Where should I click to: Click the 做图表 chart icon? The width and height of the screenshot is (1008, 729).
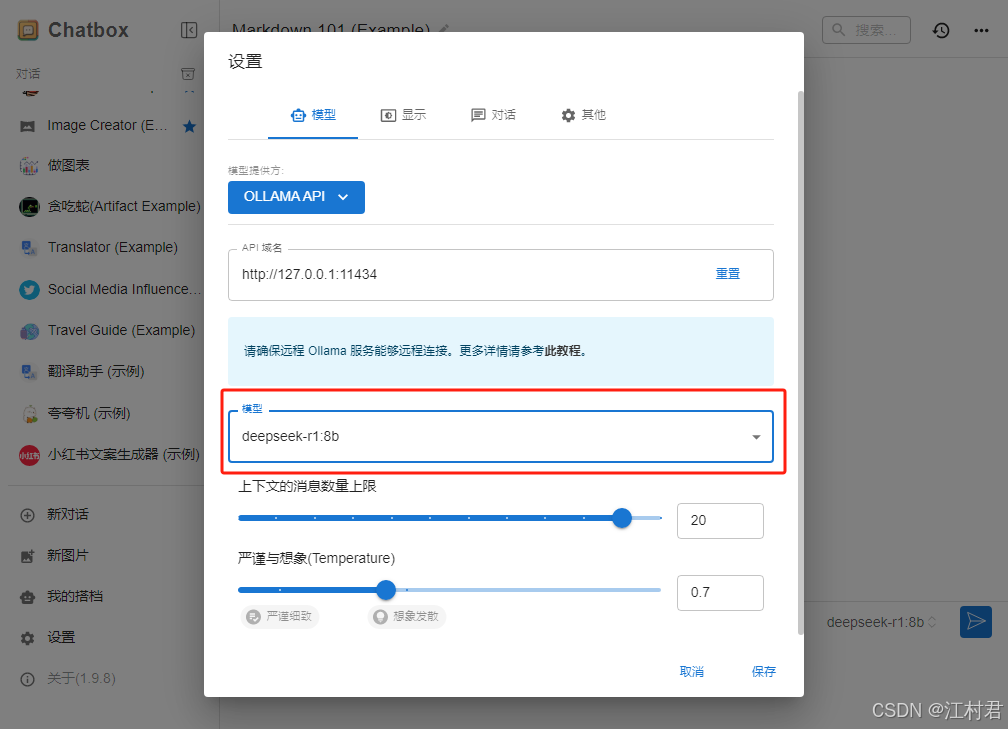(x=29, y=166)
